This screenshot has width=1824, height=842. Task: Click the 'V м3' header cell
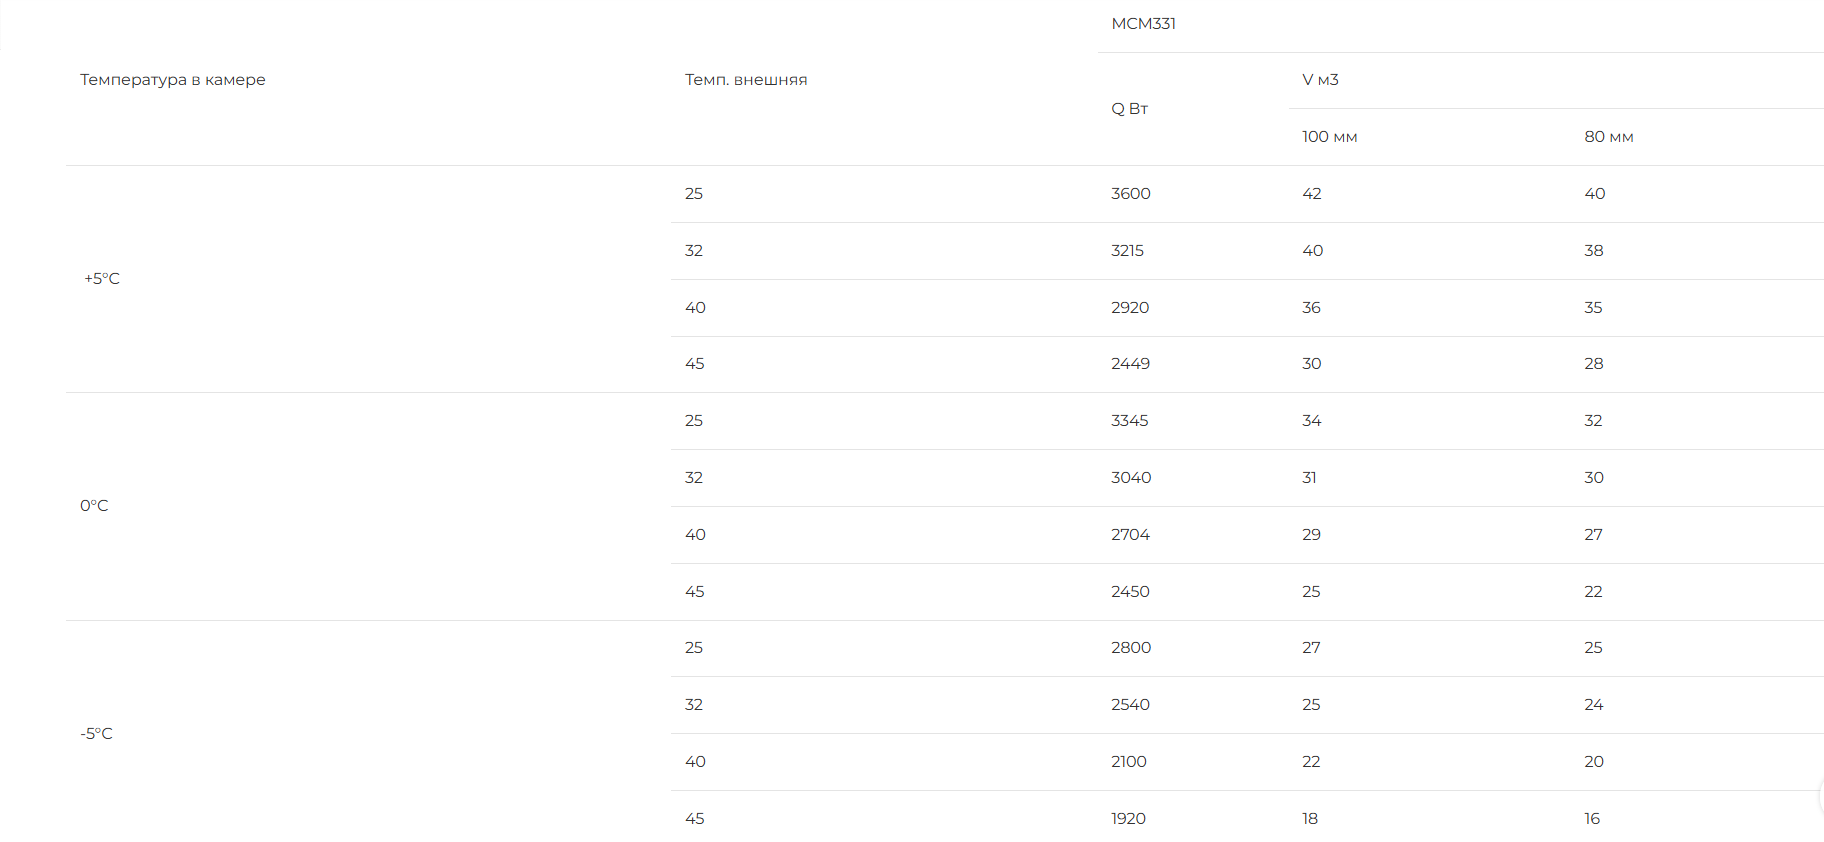pos(1320,79)
